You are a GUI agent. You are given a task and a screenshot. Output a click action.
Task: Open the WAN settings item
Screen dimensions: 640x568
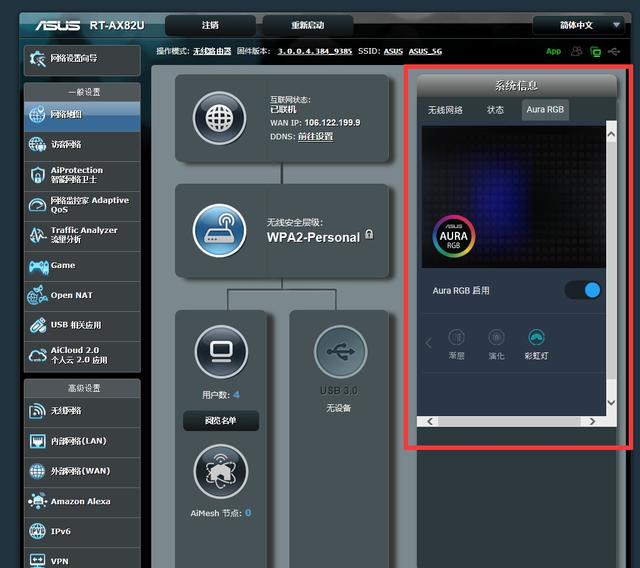click(x=82, y=472)
